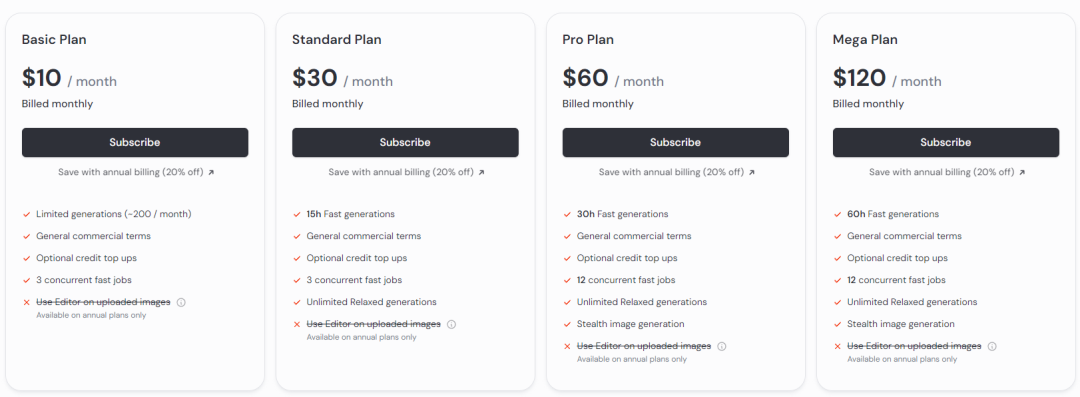The width and height of the screenshot is (1080, 397).
Task: Click info icon beside Pro Plan editor feature
Action: (x=722, y=346)
